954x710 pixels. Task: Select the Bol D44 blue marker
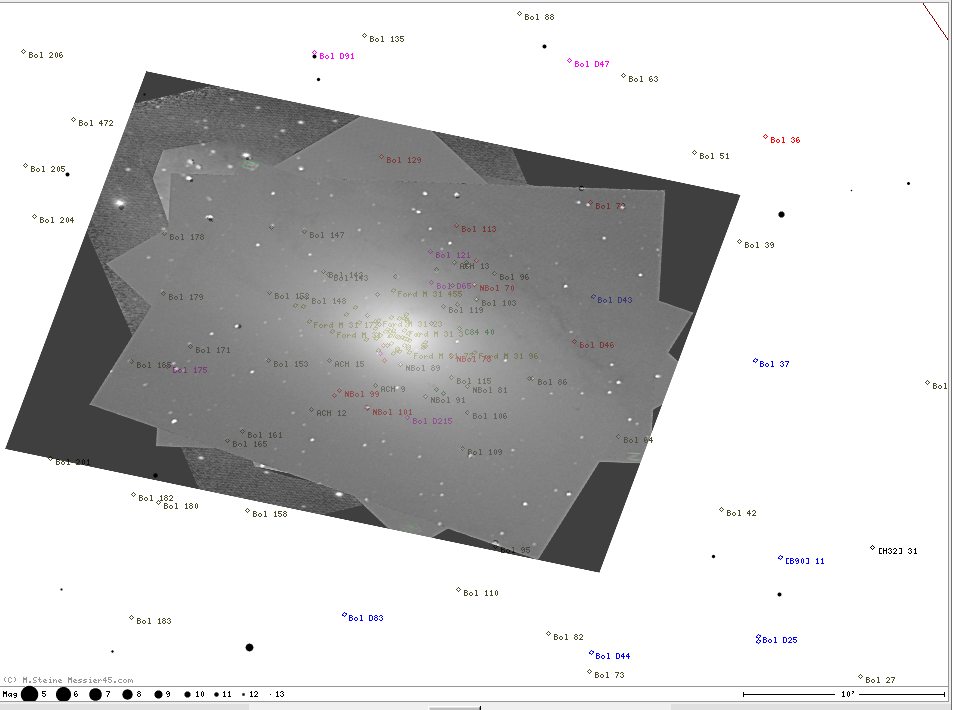point(591,653)
